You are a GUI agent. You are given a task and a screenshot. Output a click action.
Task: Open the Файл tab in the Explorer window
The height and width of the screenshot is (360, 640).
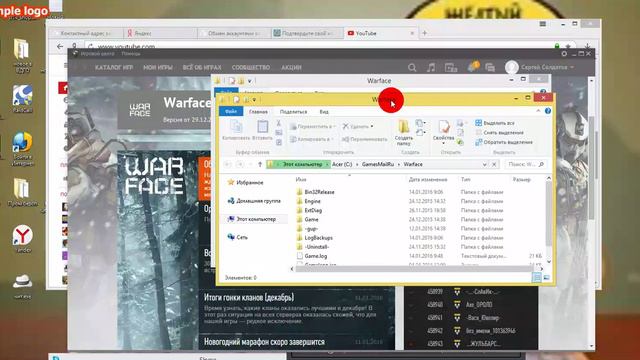coord(231,111)
